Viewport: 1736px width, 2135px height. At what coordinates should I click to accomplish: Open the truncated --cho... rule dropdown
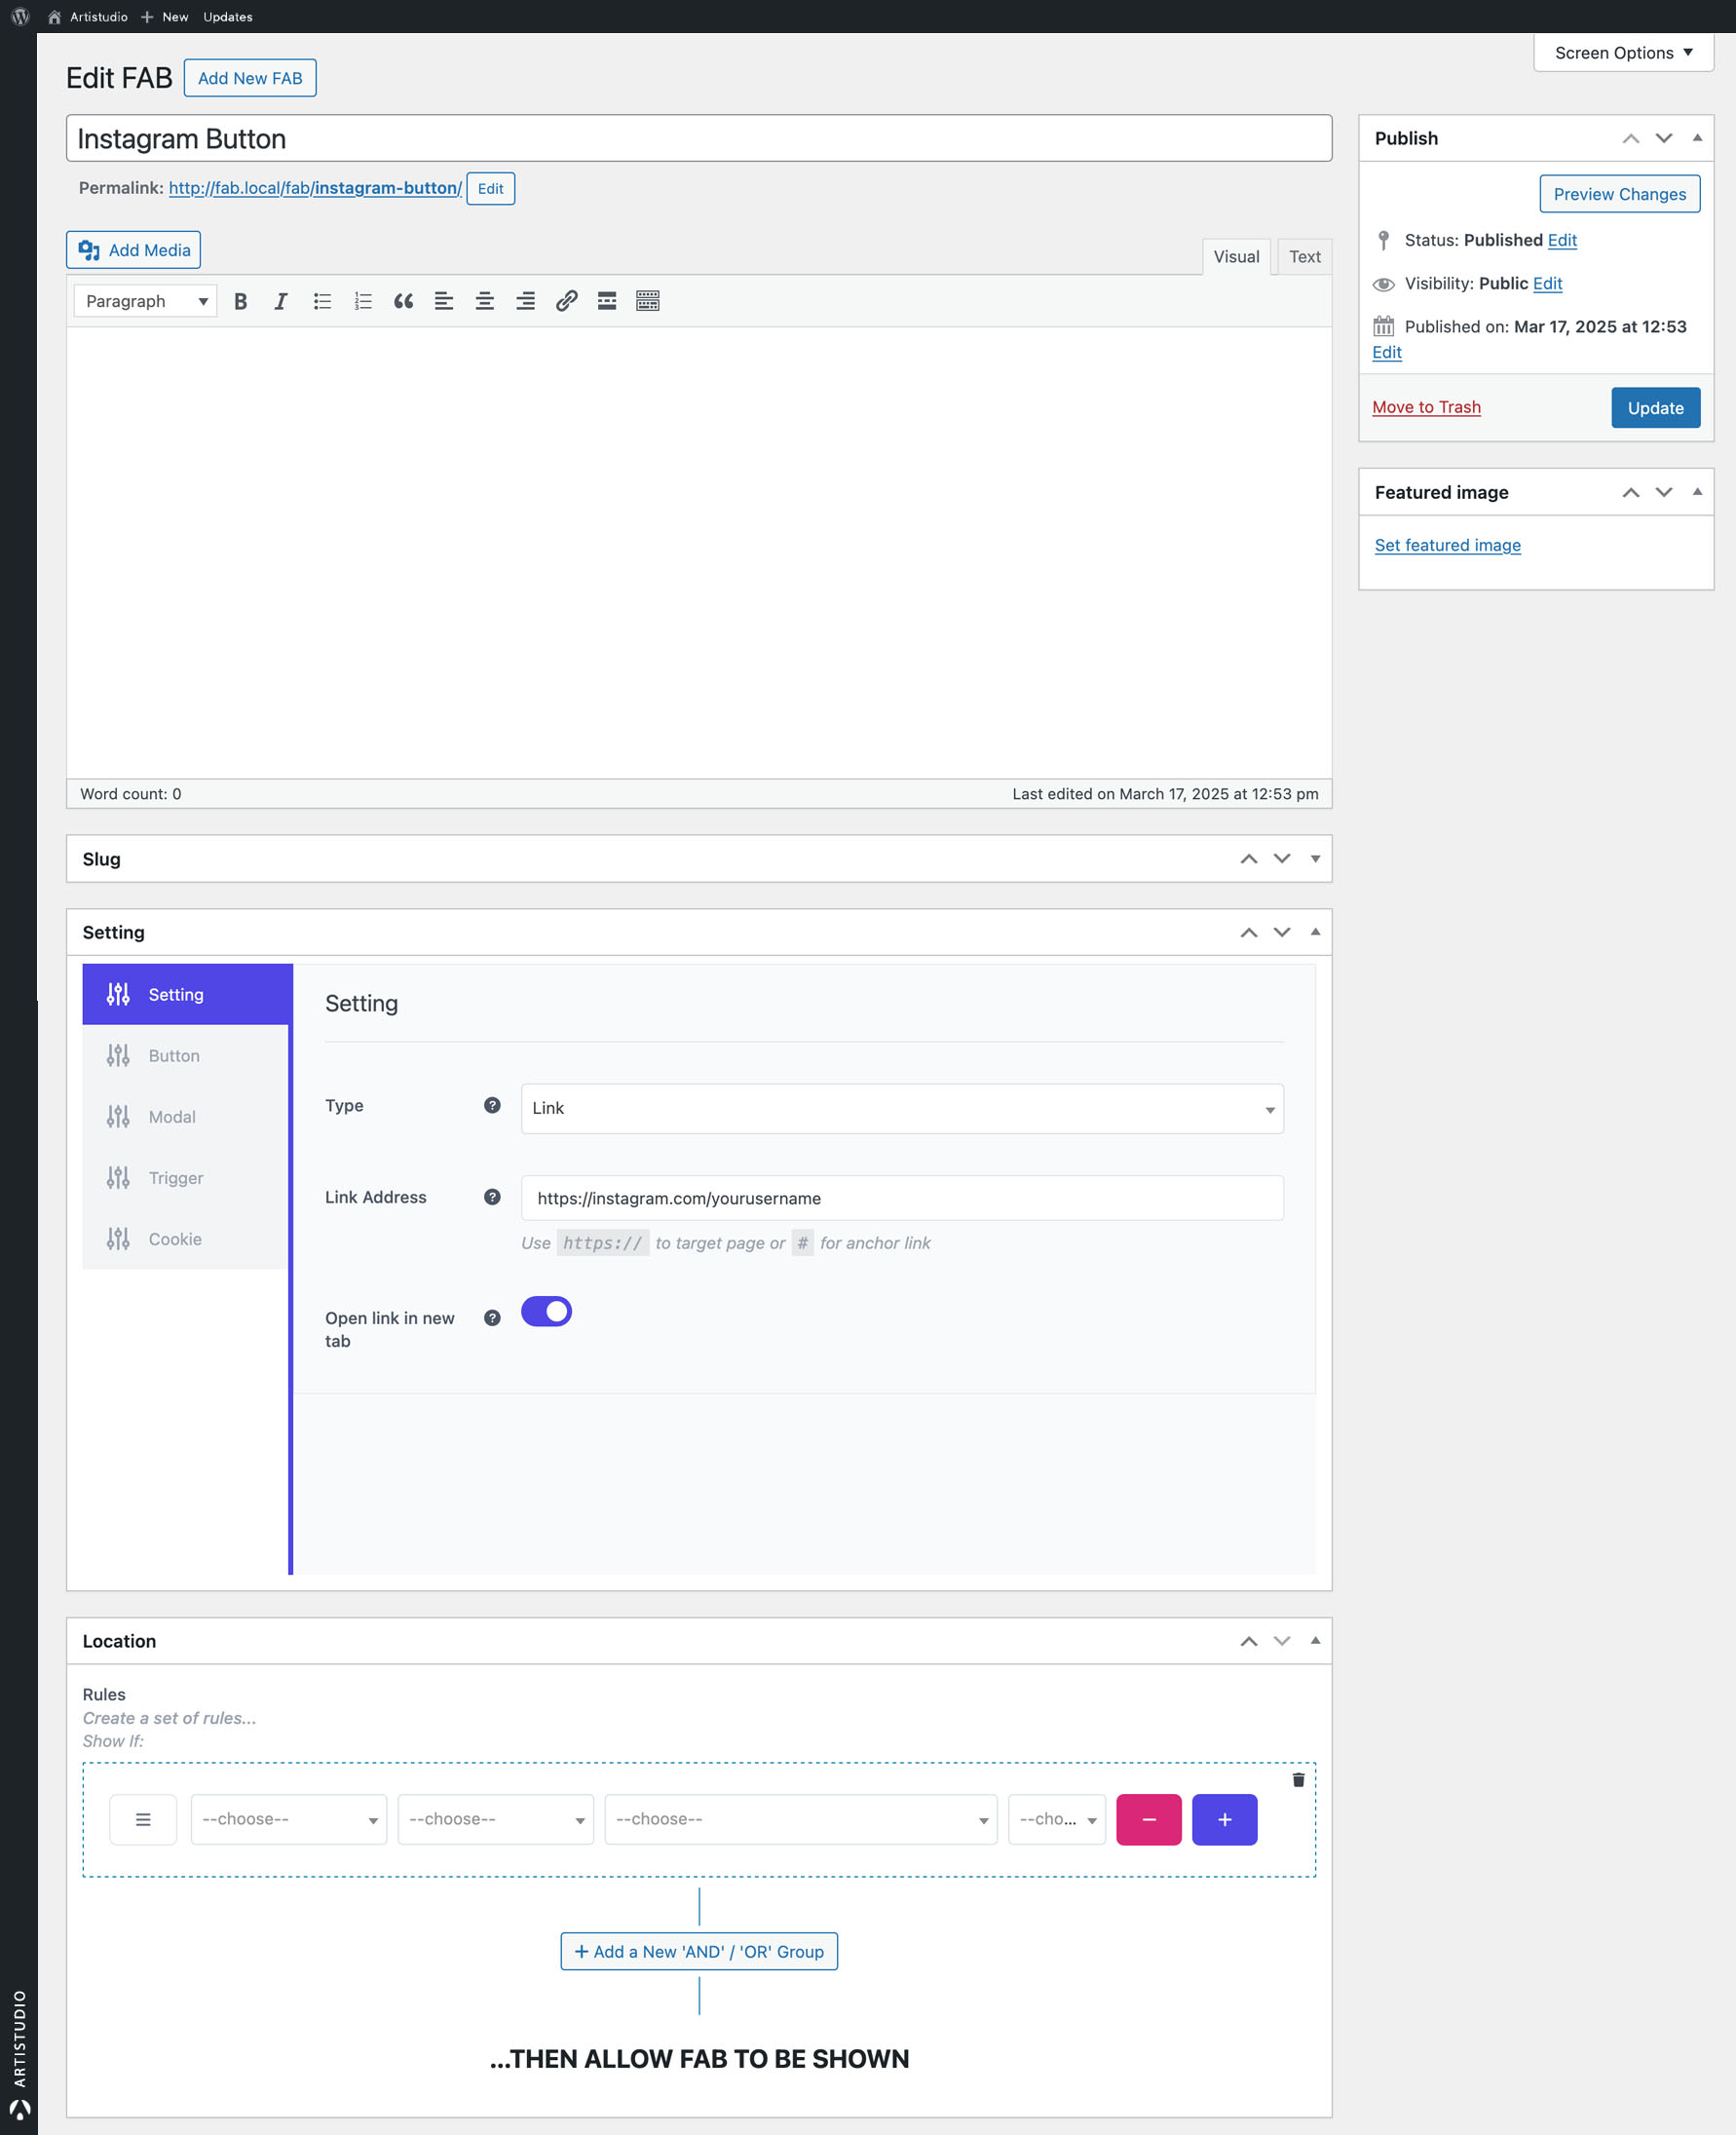click(1057, 1819)
